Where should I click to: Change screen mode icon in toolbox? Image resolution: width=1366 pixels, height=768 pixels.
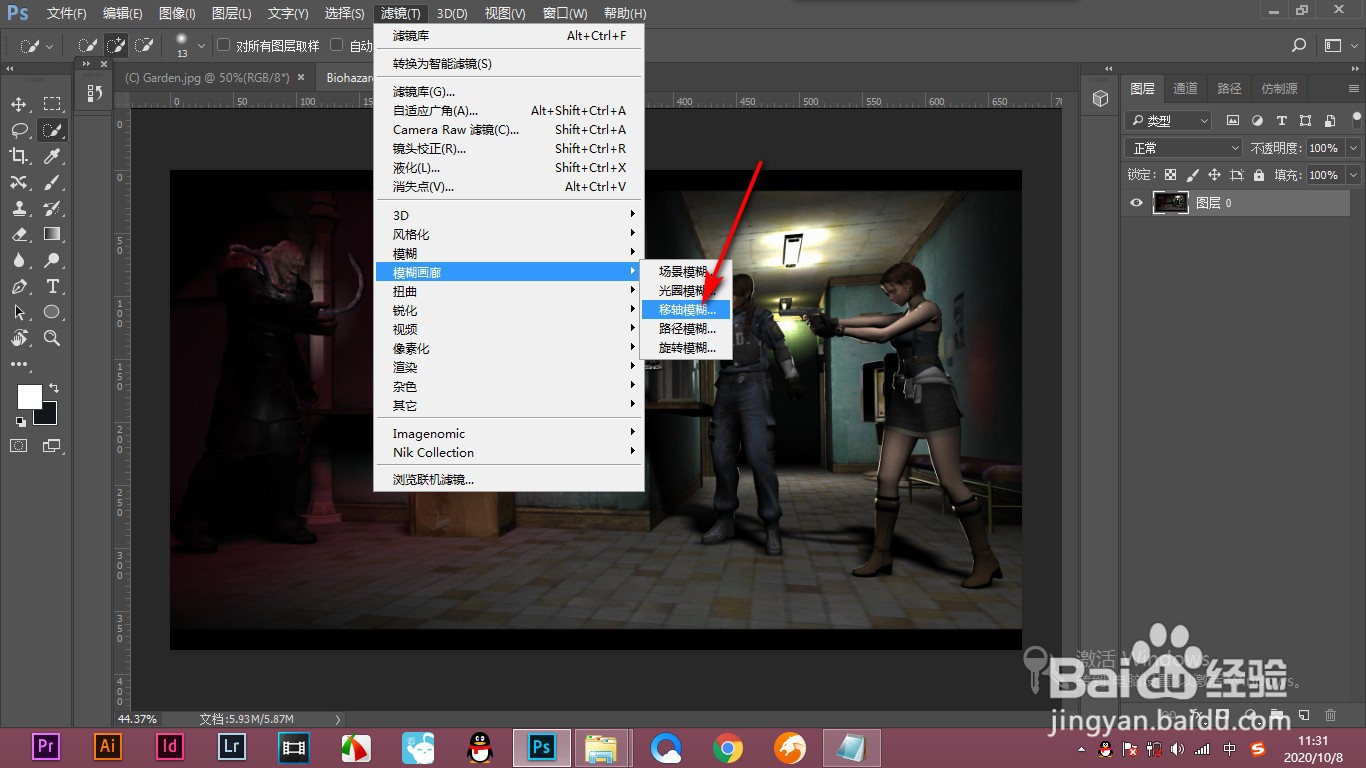tap(51, 445)
